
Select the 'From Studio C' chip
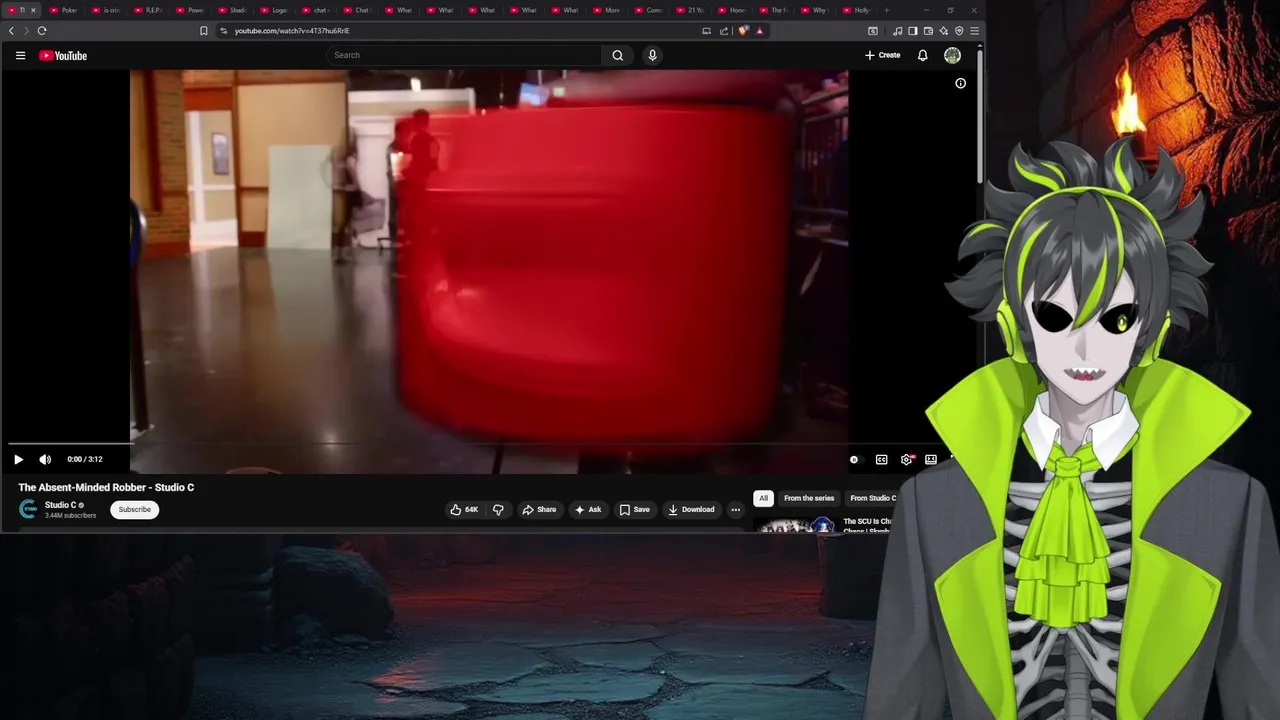(872, 498)
